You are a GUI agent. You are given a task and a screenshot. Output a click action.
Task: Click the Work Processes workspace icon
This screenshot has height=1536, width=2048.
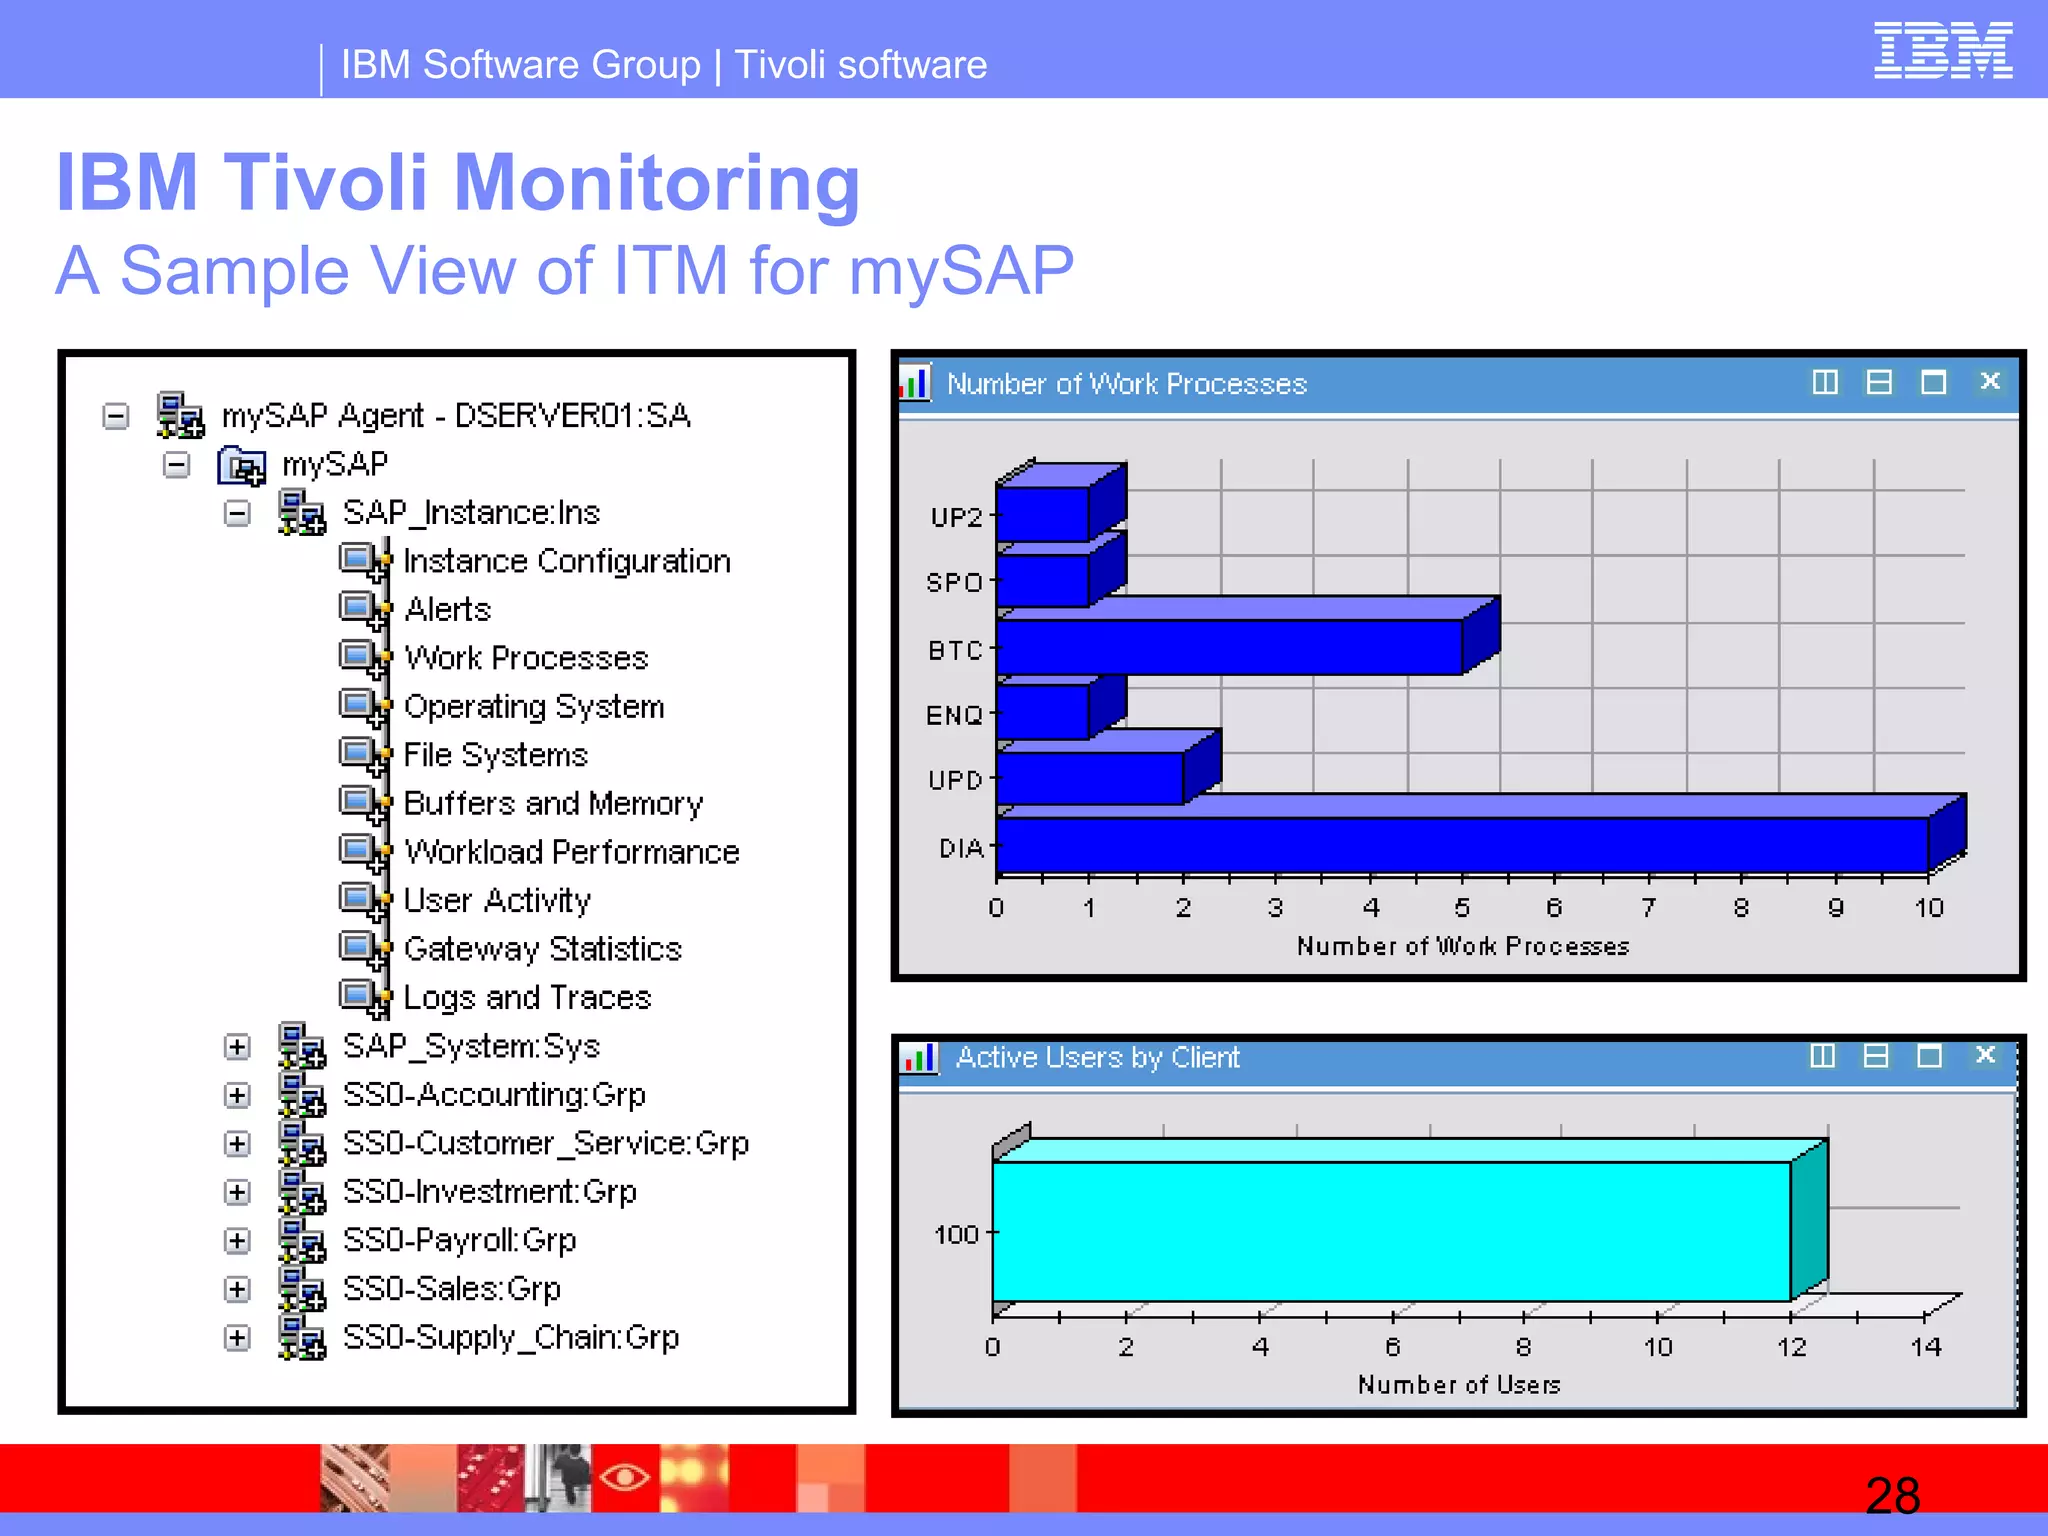(365, 658)
